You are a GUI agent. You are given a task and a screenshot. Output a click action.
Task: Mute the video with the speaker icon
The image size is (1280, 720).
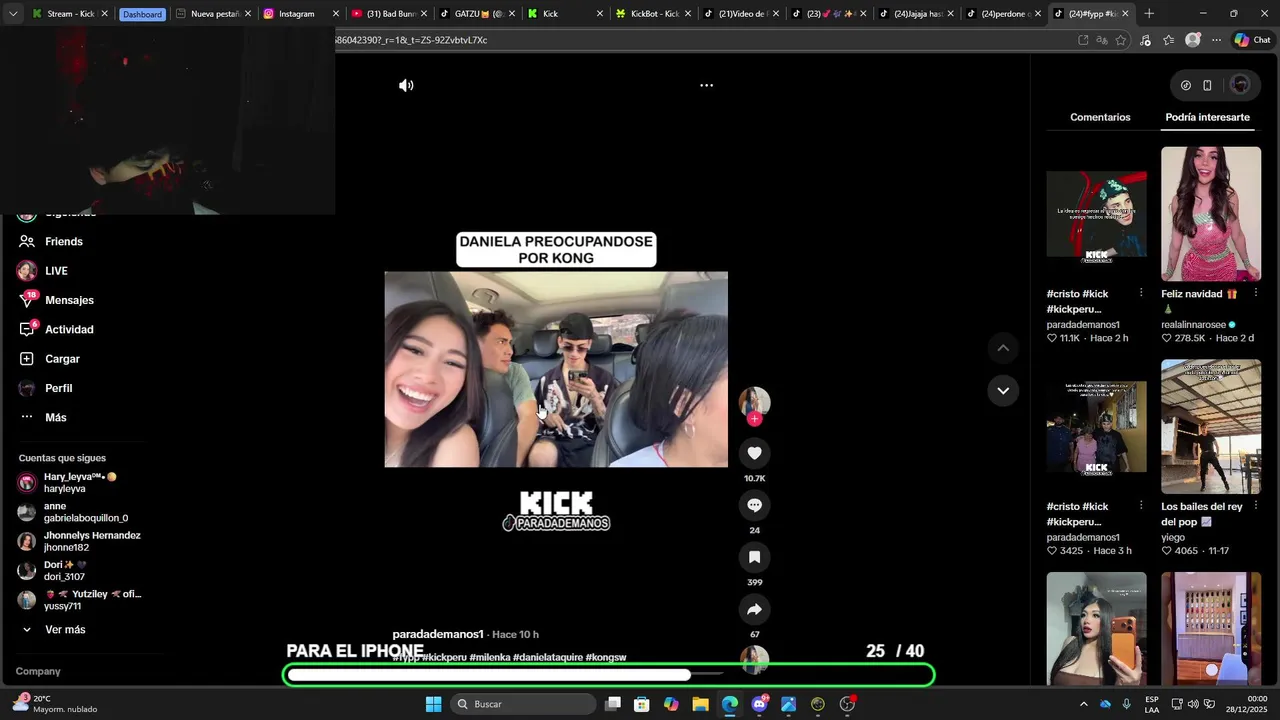[x=406, y=85]
